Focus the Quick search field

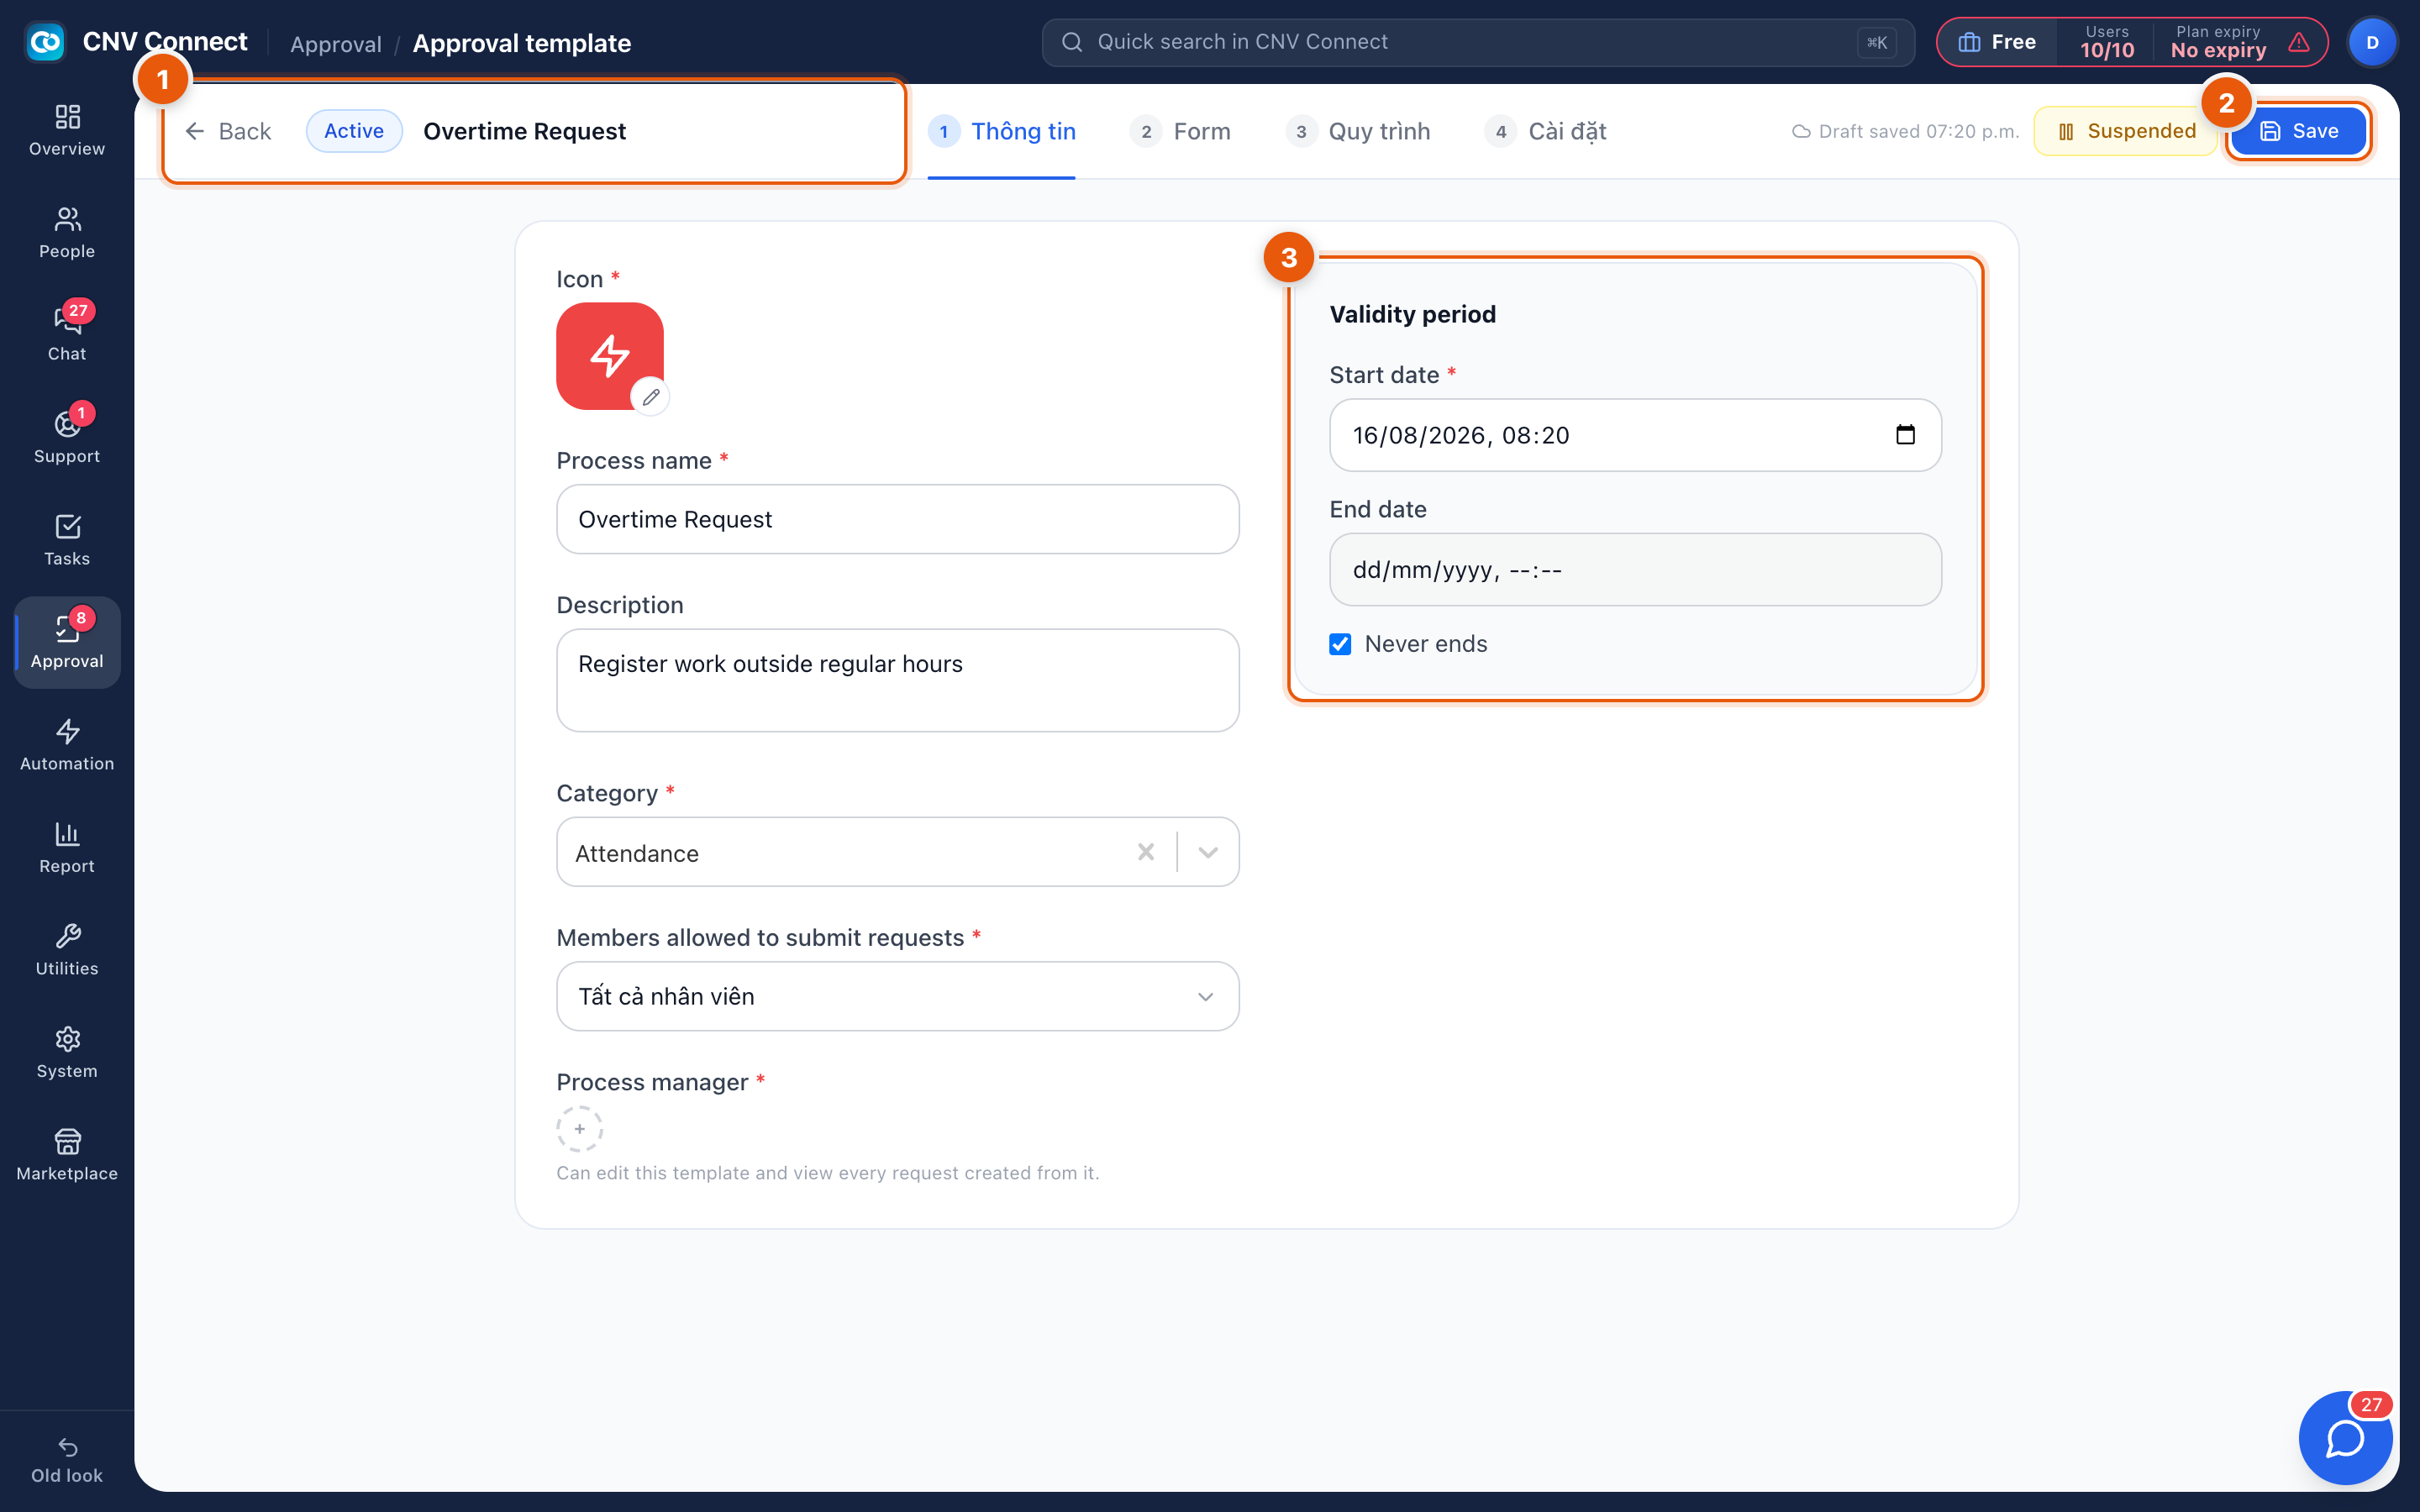click(1478, 42)
